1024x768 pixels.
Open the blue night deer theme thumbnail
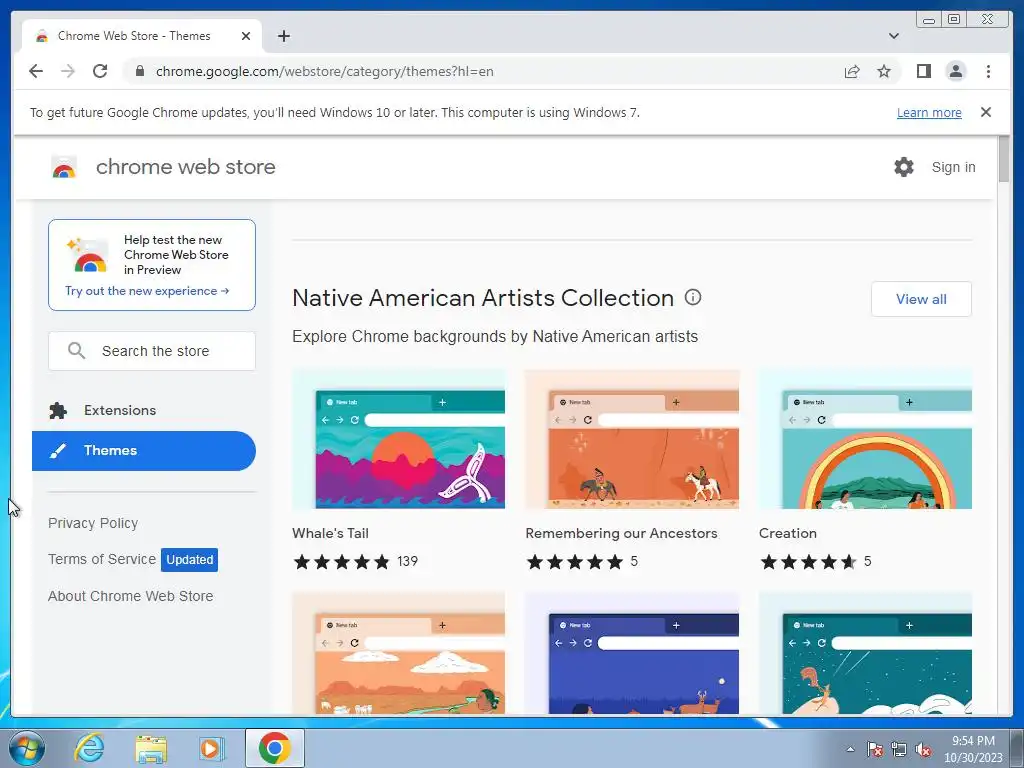point(632,653)
